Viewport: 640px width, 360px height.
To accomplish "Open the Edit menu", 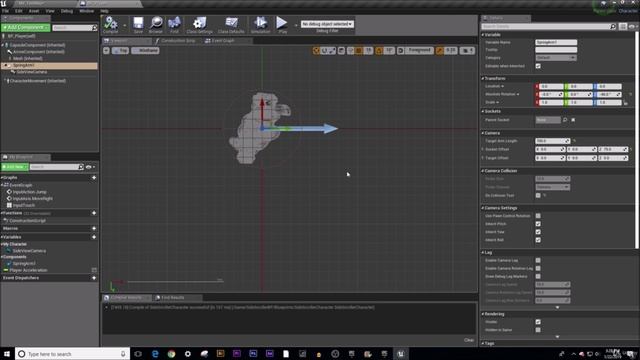I will click(18, 11).
